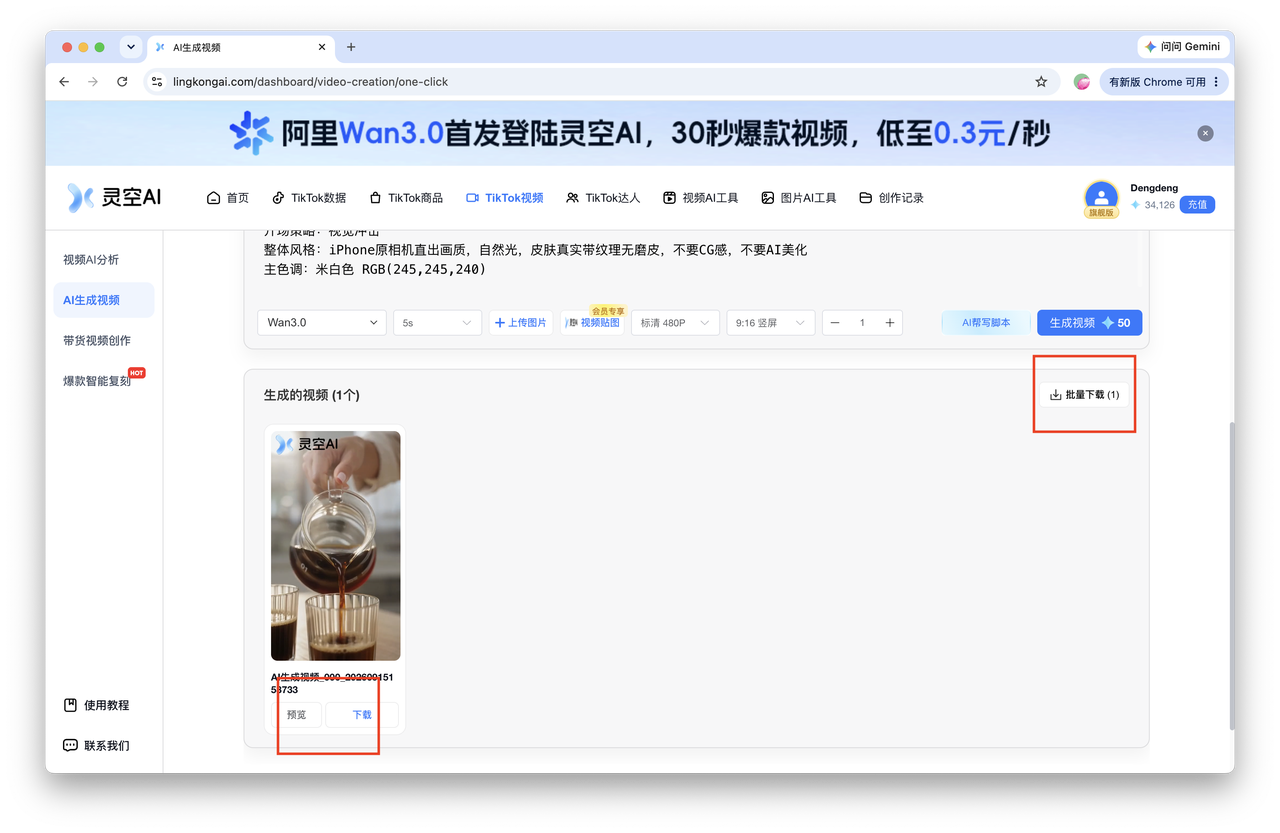Image resolution: width=1280 pixels, height=833 pixels.
Task: Click the 上传图片 upload button
Action: [521, 322]
